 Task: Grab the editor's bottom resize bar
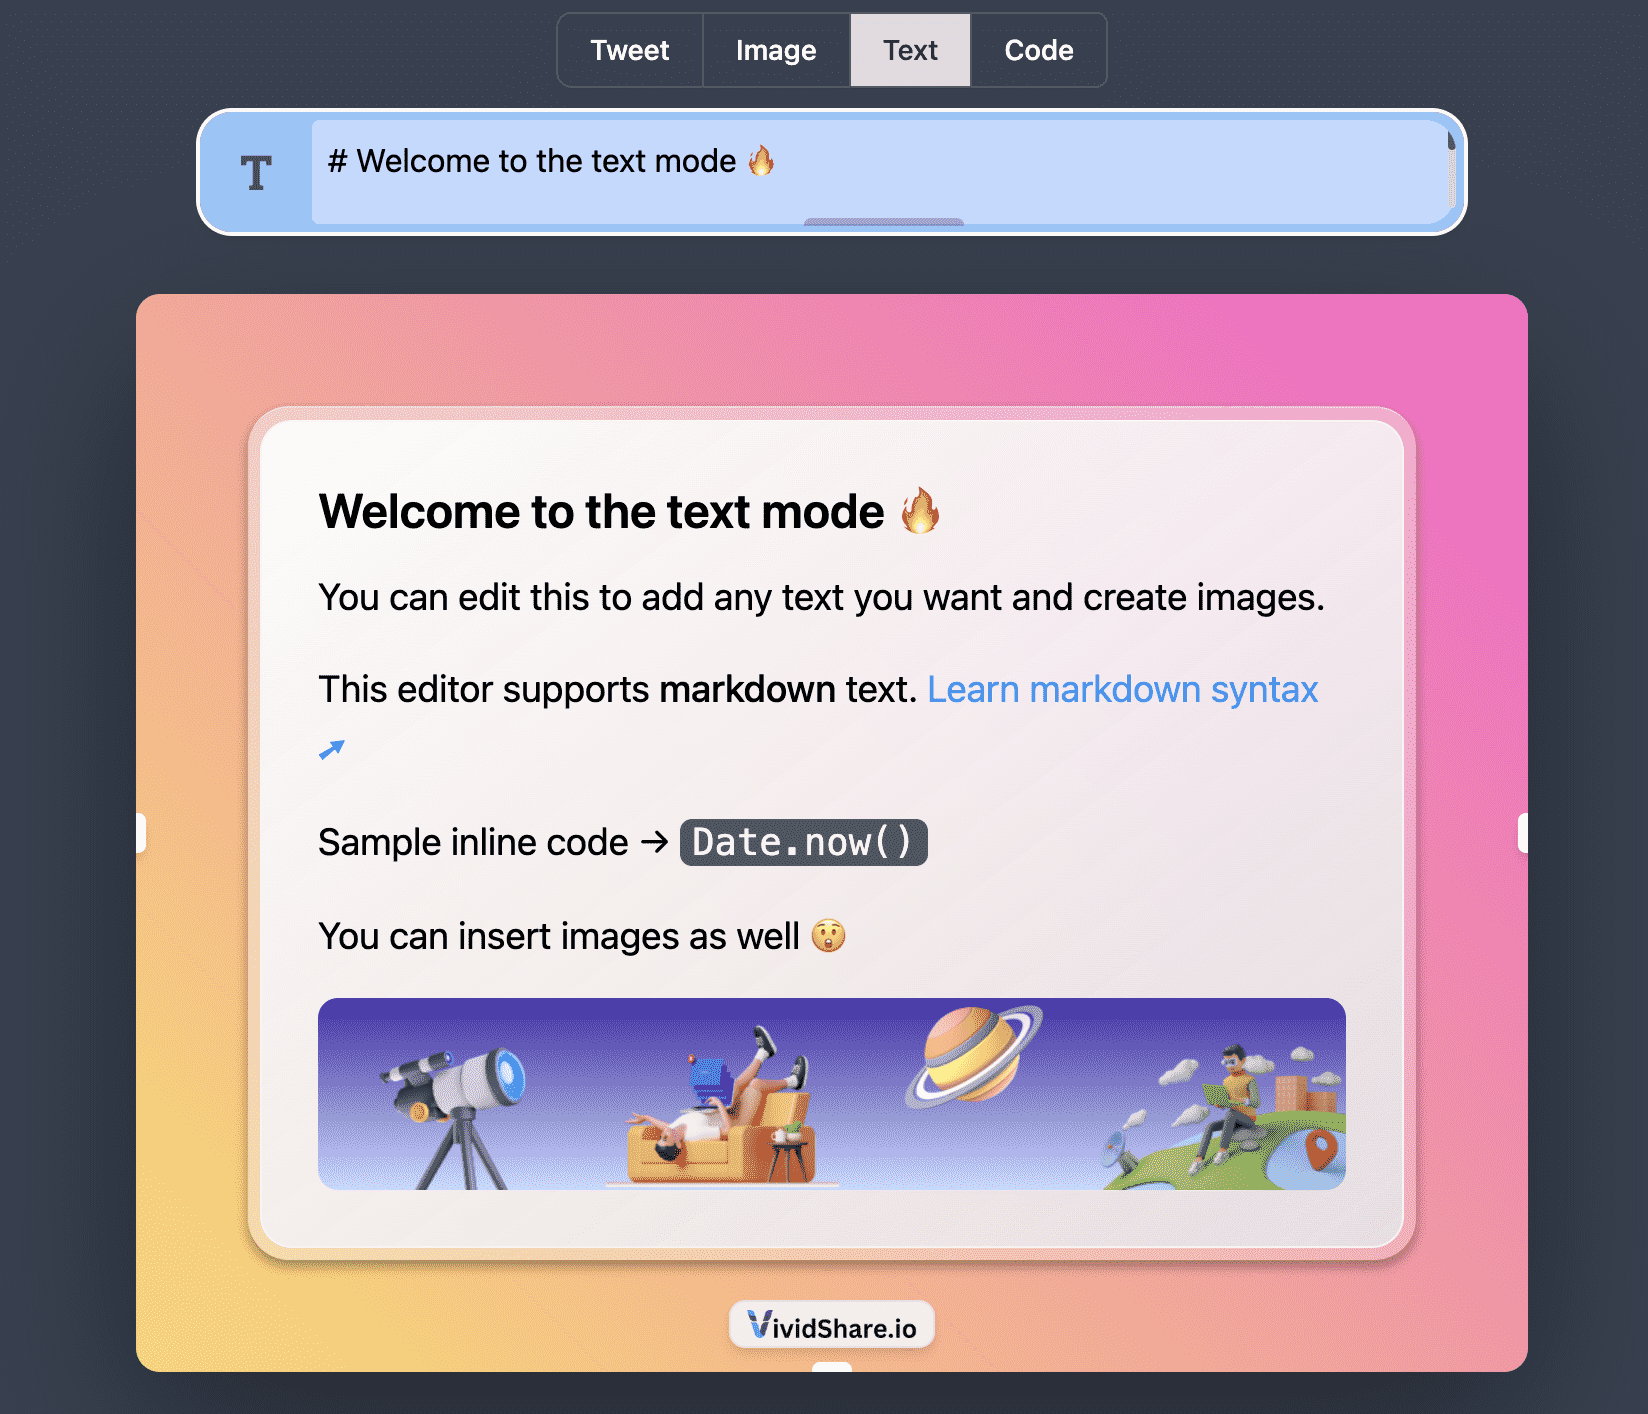coord(883,222)
